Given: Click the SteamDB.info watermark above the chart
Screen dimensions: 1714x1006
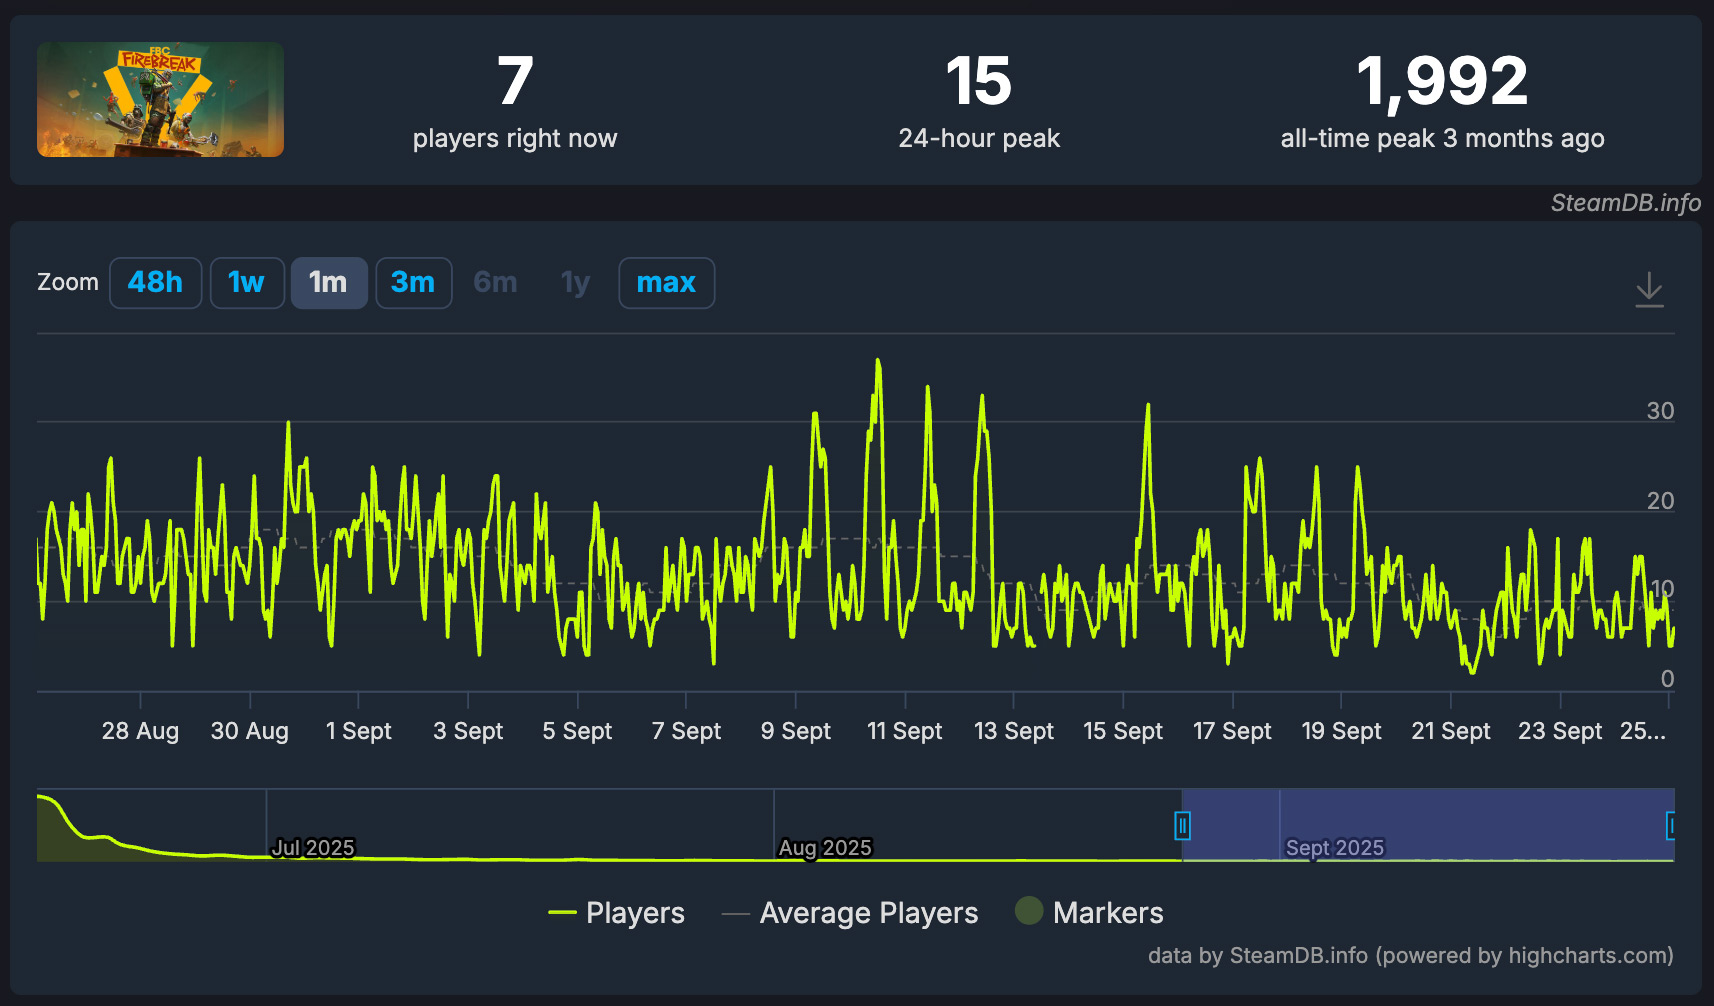Looking at the screenshot, I should pyautogui.click(x=1625, y=203).
